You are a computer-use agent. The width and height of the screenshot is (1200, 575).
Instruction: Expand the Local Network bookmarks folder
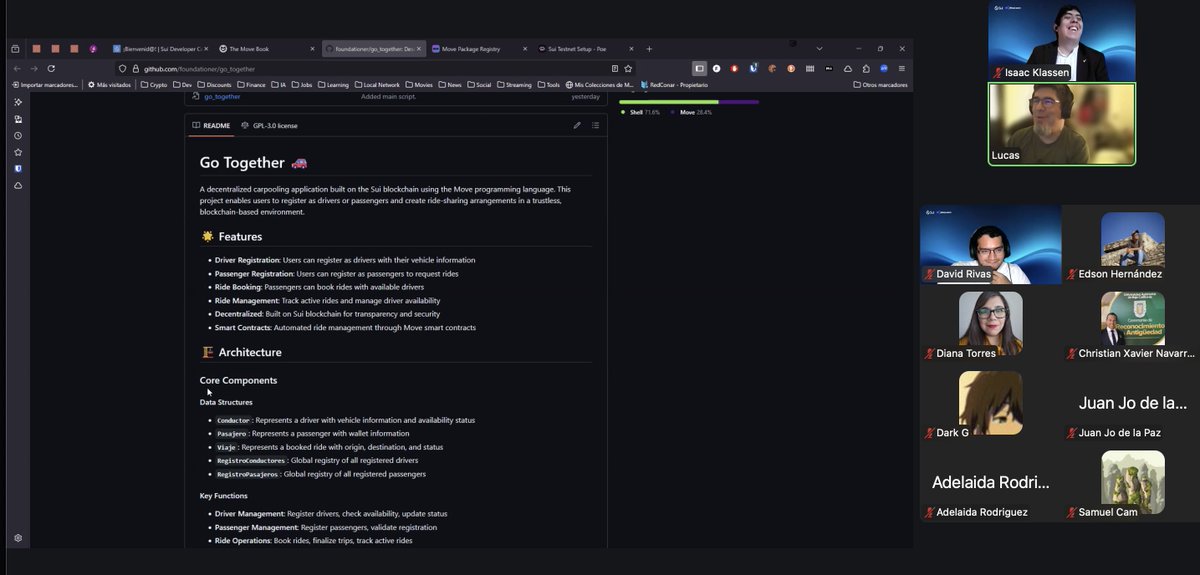click(x=376, y=85)
